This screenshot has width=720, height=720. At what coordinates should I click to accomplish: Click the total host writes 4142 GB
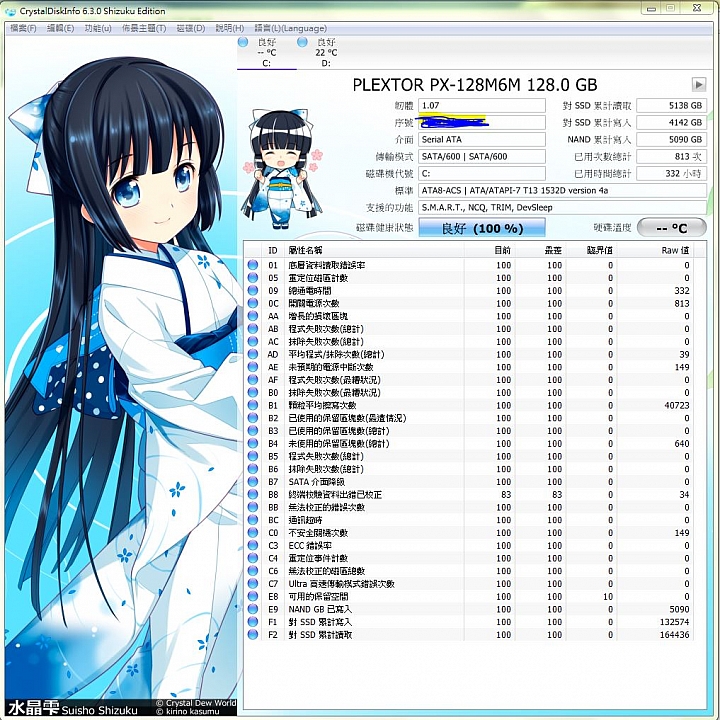click(x=671, y=123)
